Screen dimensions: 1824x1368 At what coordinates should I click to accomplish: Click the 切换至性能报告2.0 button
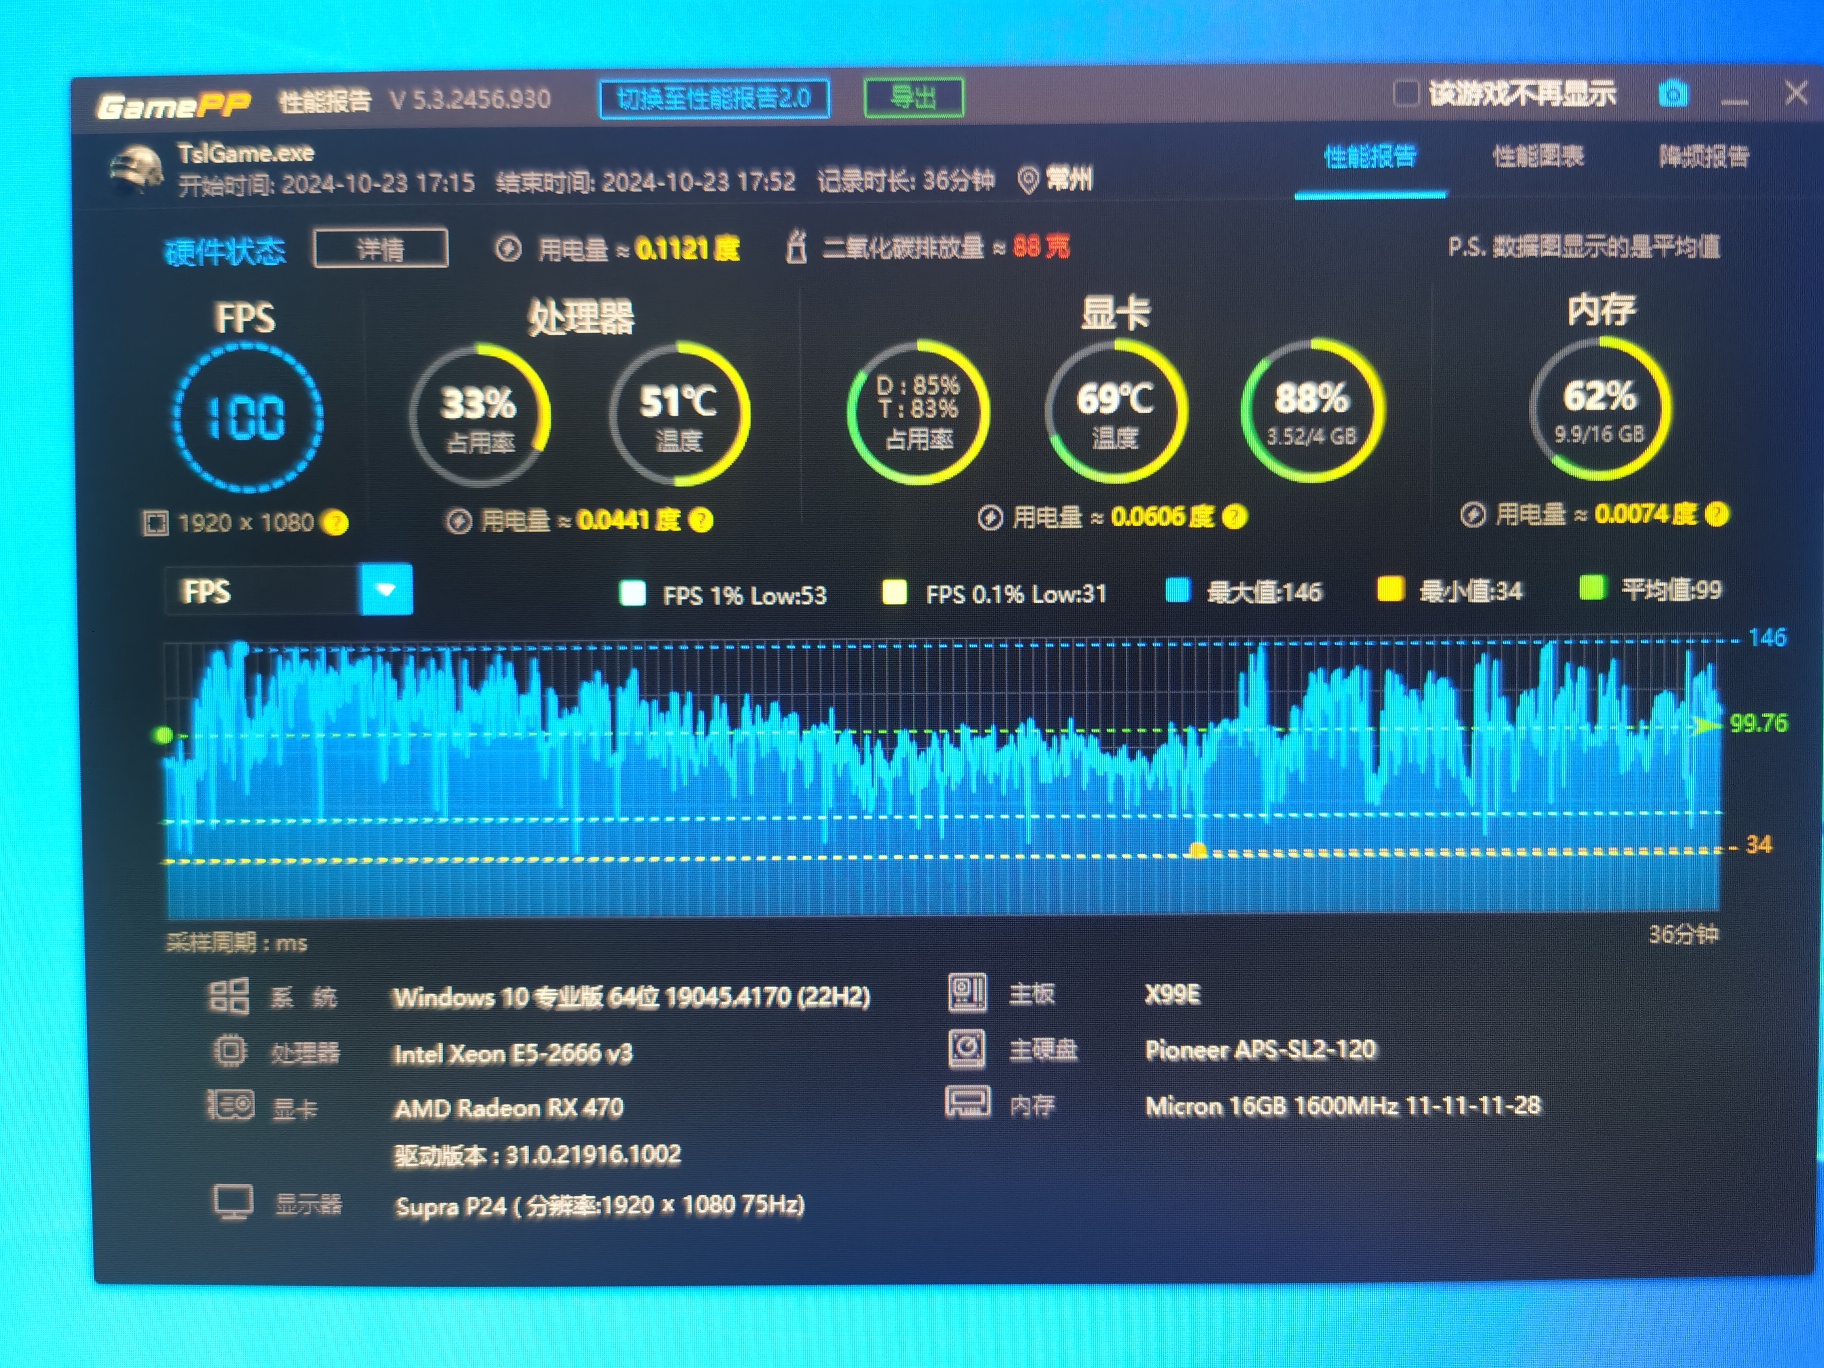pos(714,98)
